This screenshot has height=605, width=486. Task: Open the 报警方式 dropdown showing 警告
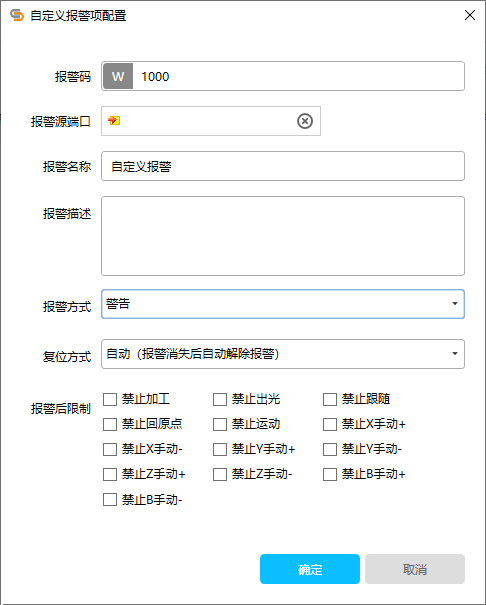tap(283, 304)
